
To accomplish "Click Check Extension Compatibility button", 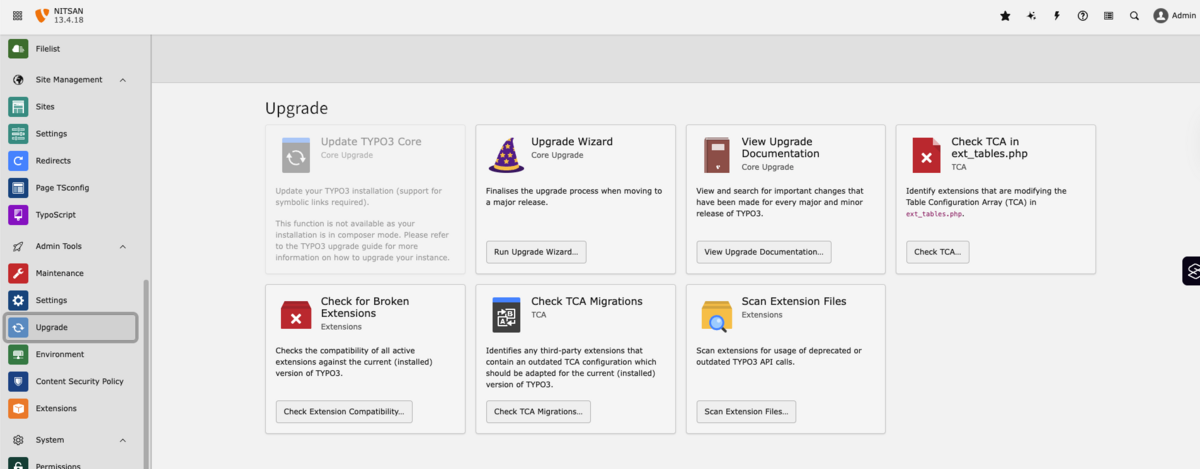I will [x=344, y=411].
